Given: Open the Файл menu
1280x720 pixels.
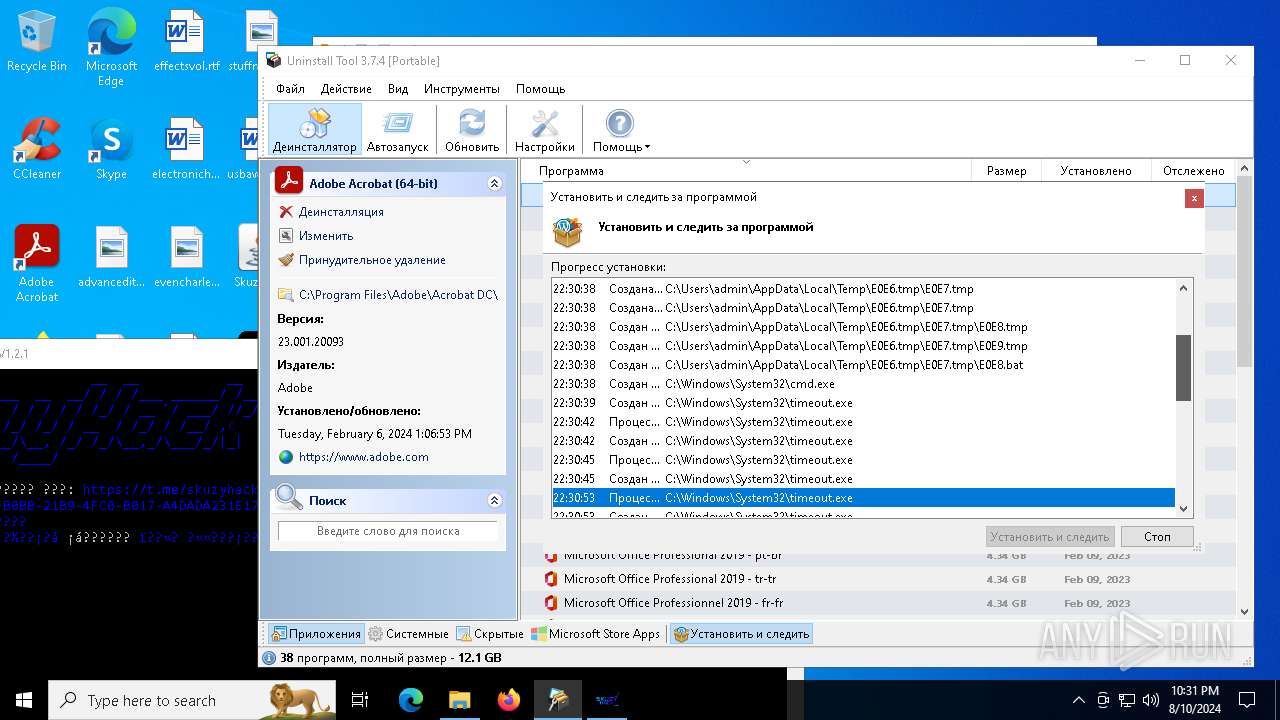Looking at the screenshot, I should tap(290, 89).
